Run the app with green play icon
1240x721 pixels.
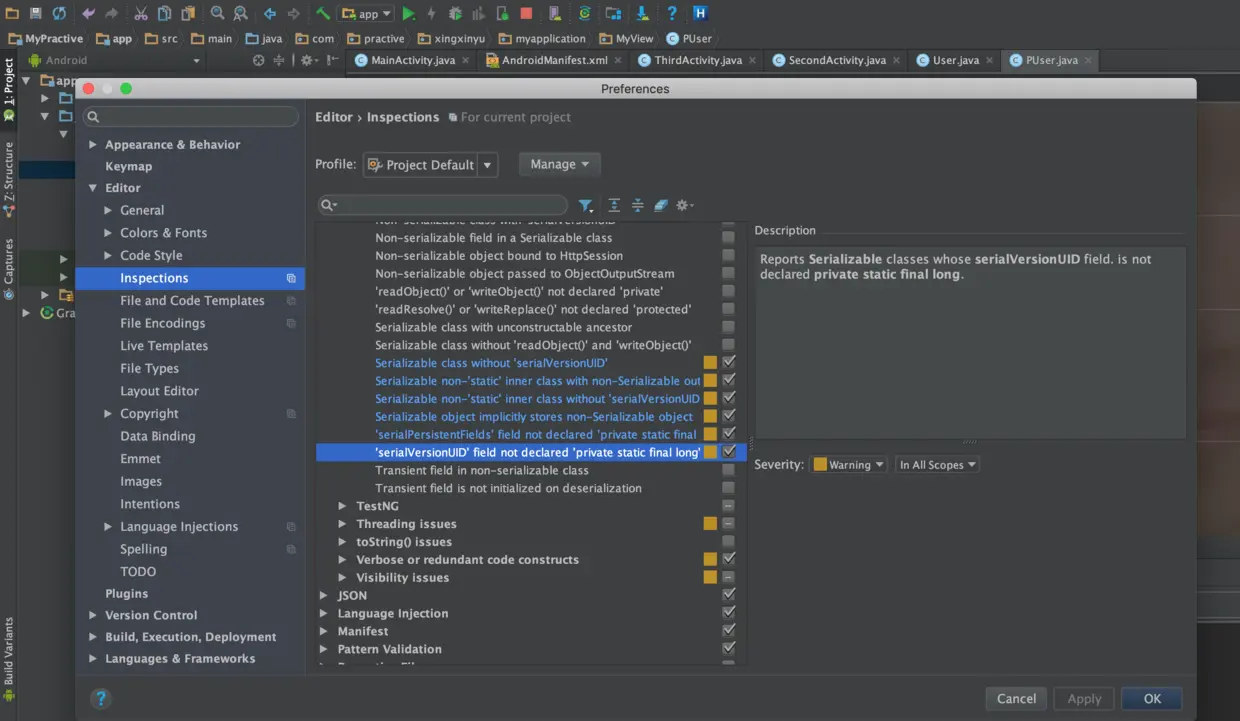(408, 13)
